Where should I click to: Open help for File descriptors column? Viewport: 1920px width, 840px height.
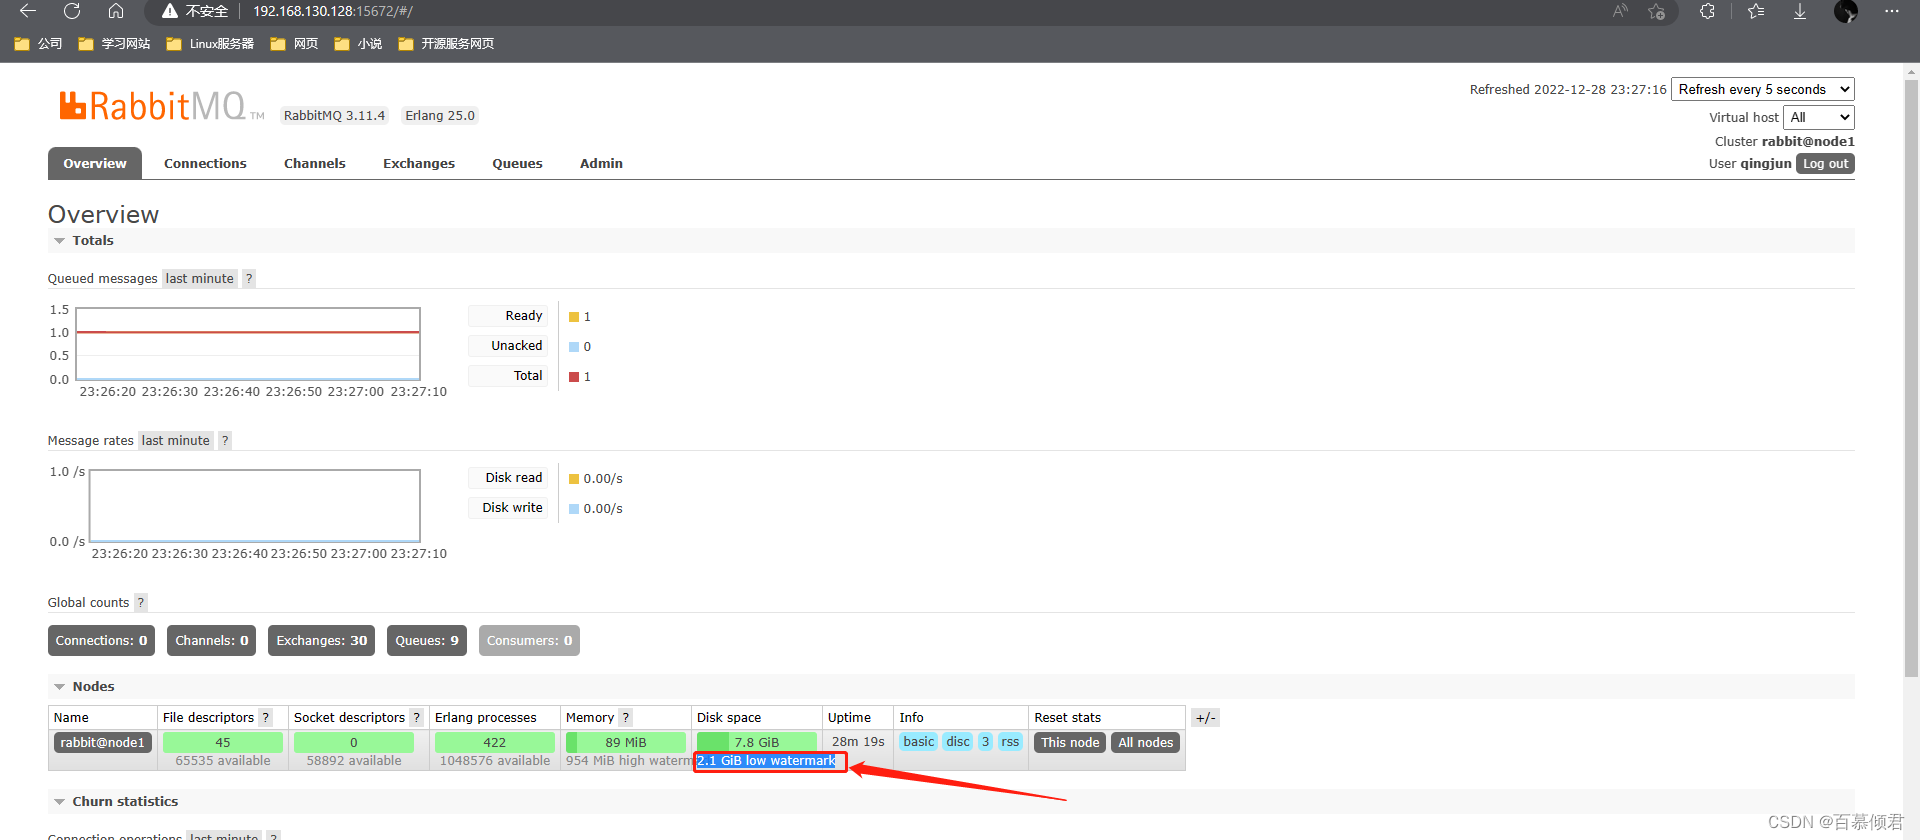click(x=266, y=718)
